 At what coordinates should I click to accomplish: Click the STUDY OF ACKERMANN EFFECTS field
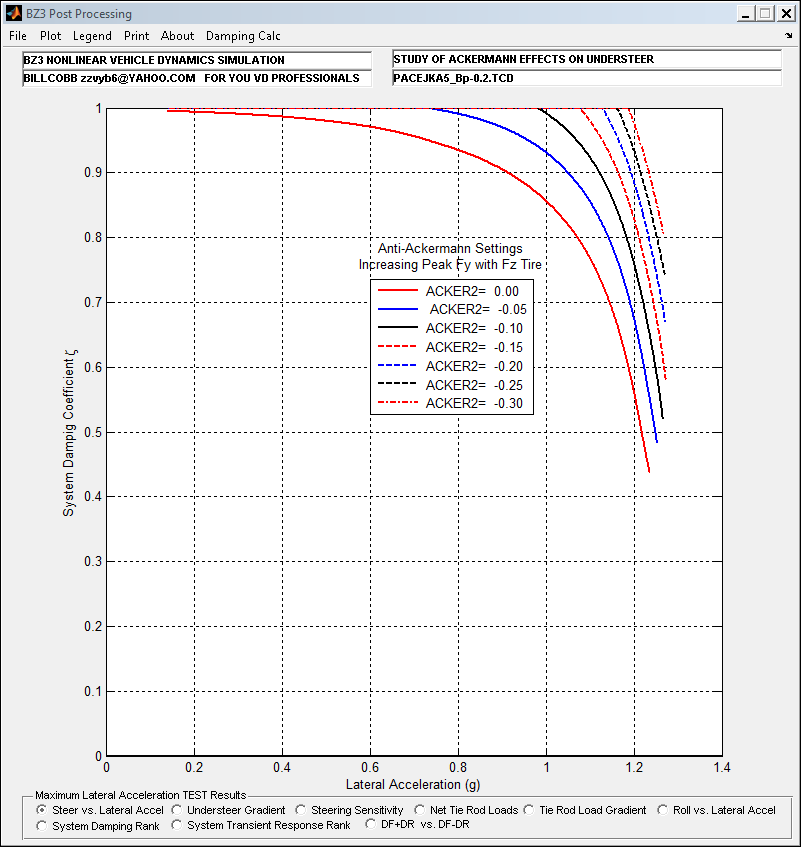point(587,59)
